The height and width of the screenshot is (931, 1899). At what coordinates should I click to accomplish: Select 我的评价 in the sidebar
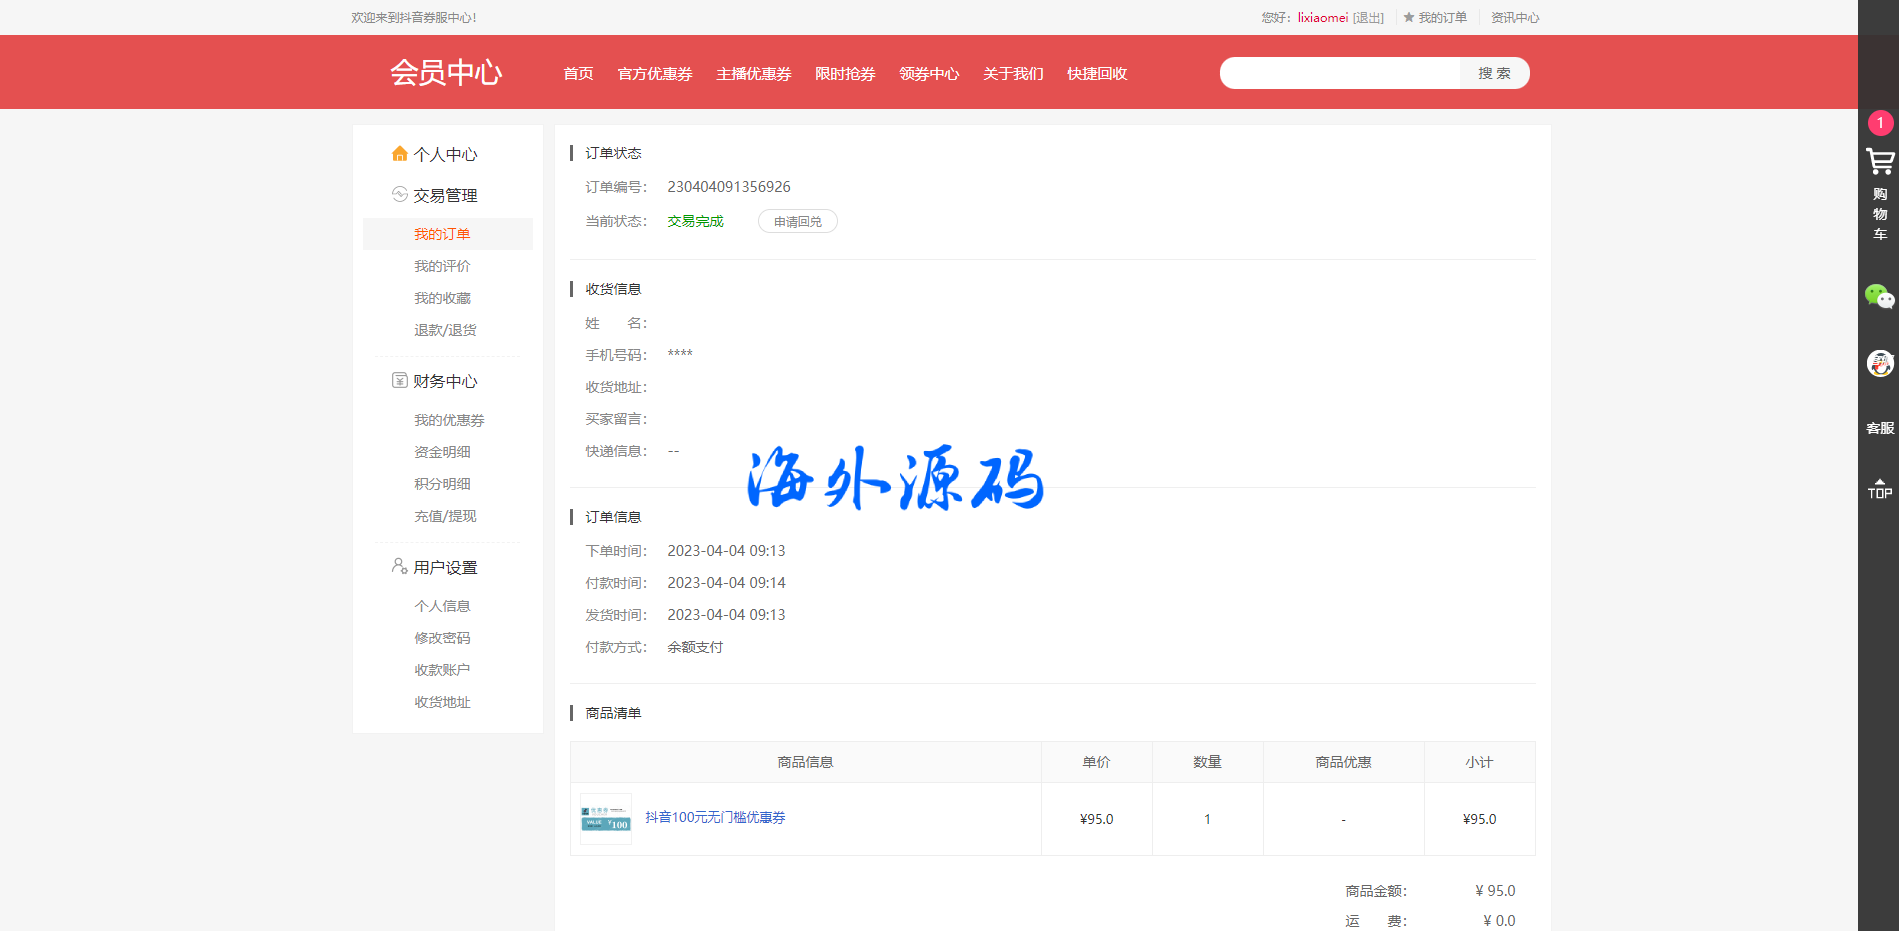pos(442,266)
